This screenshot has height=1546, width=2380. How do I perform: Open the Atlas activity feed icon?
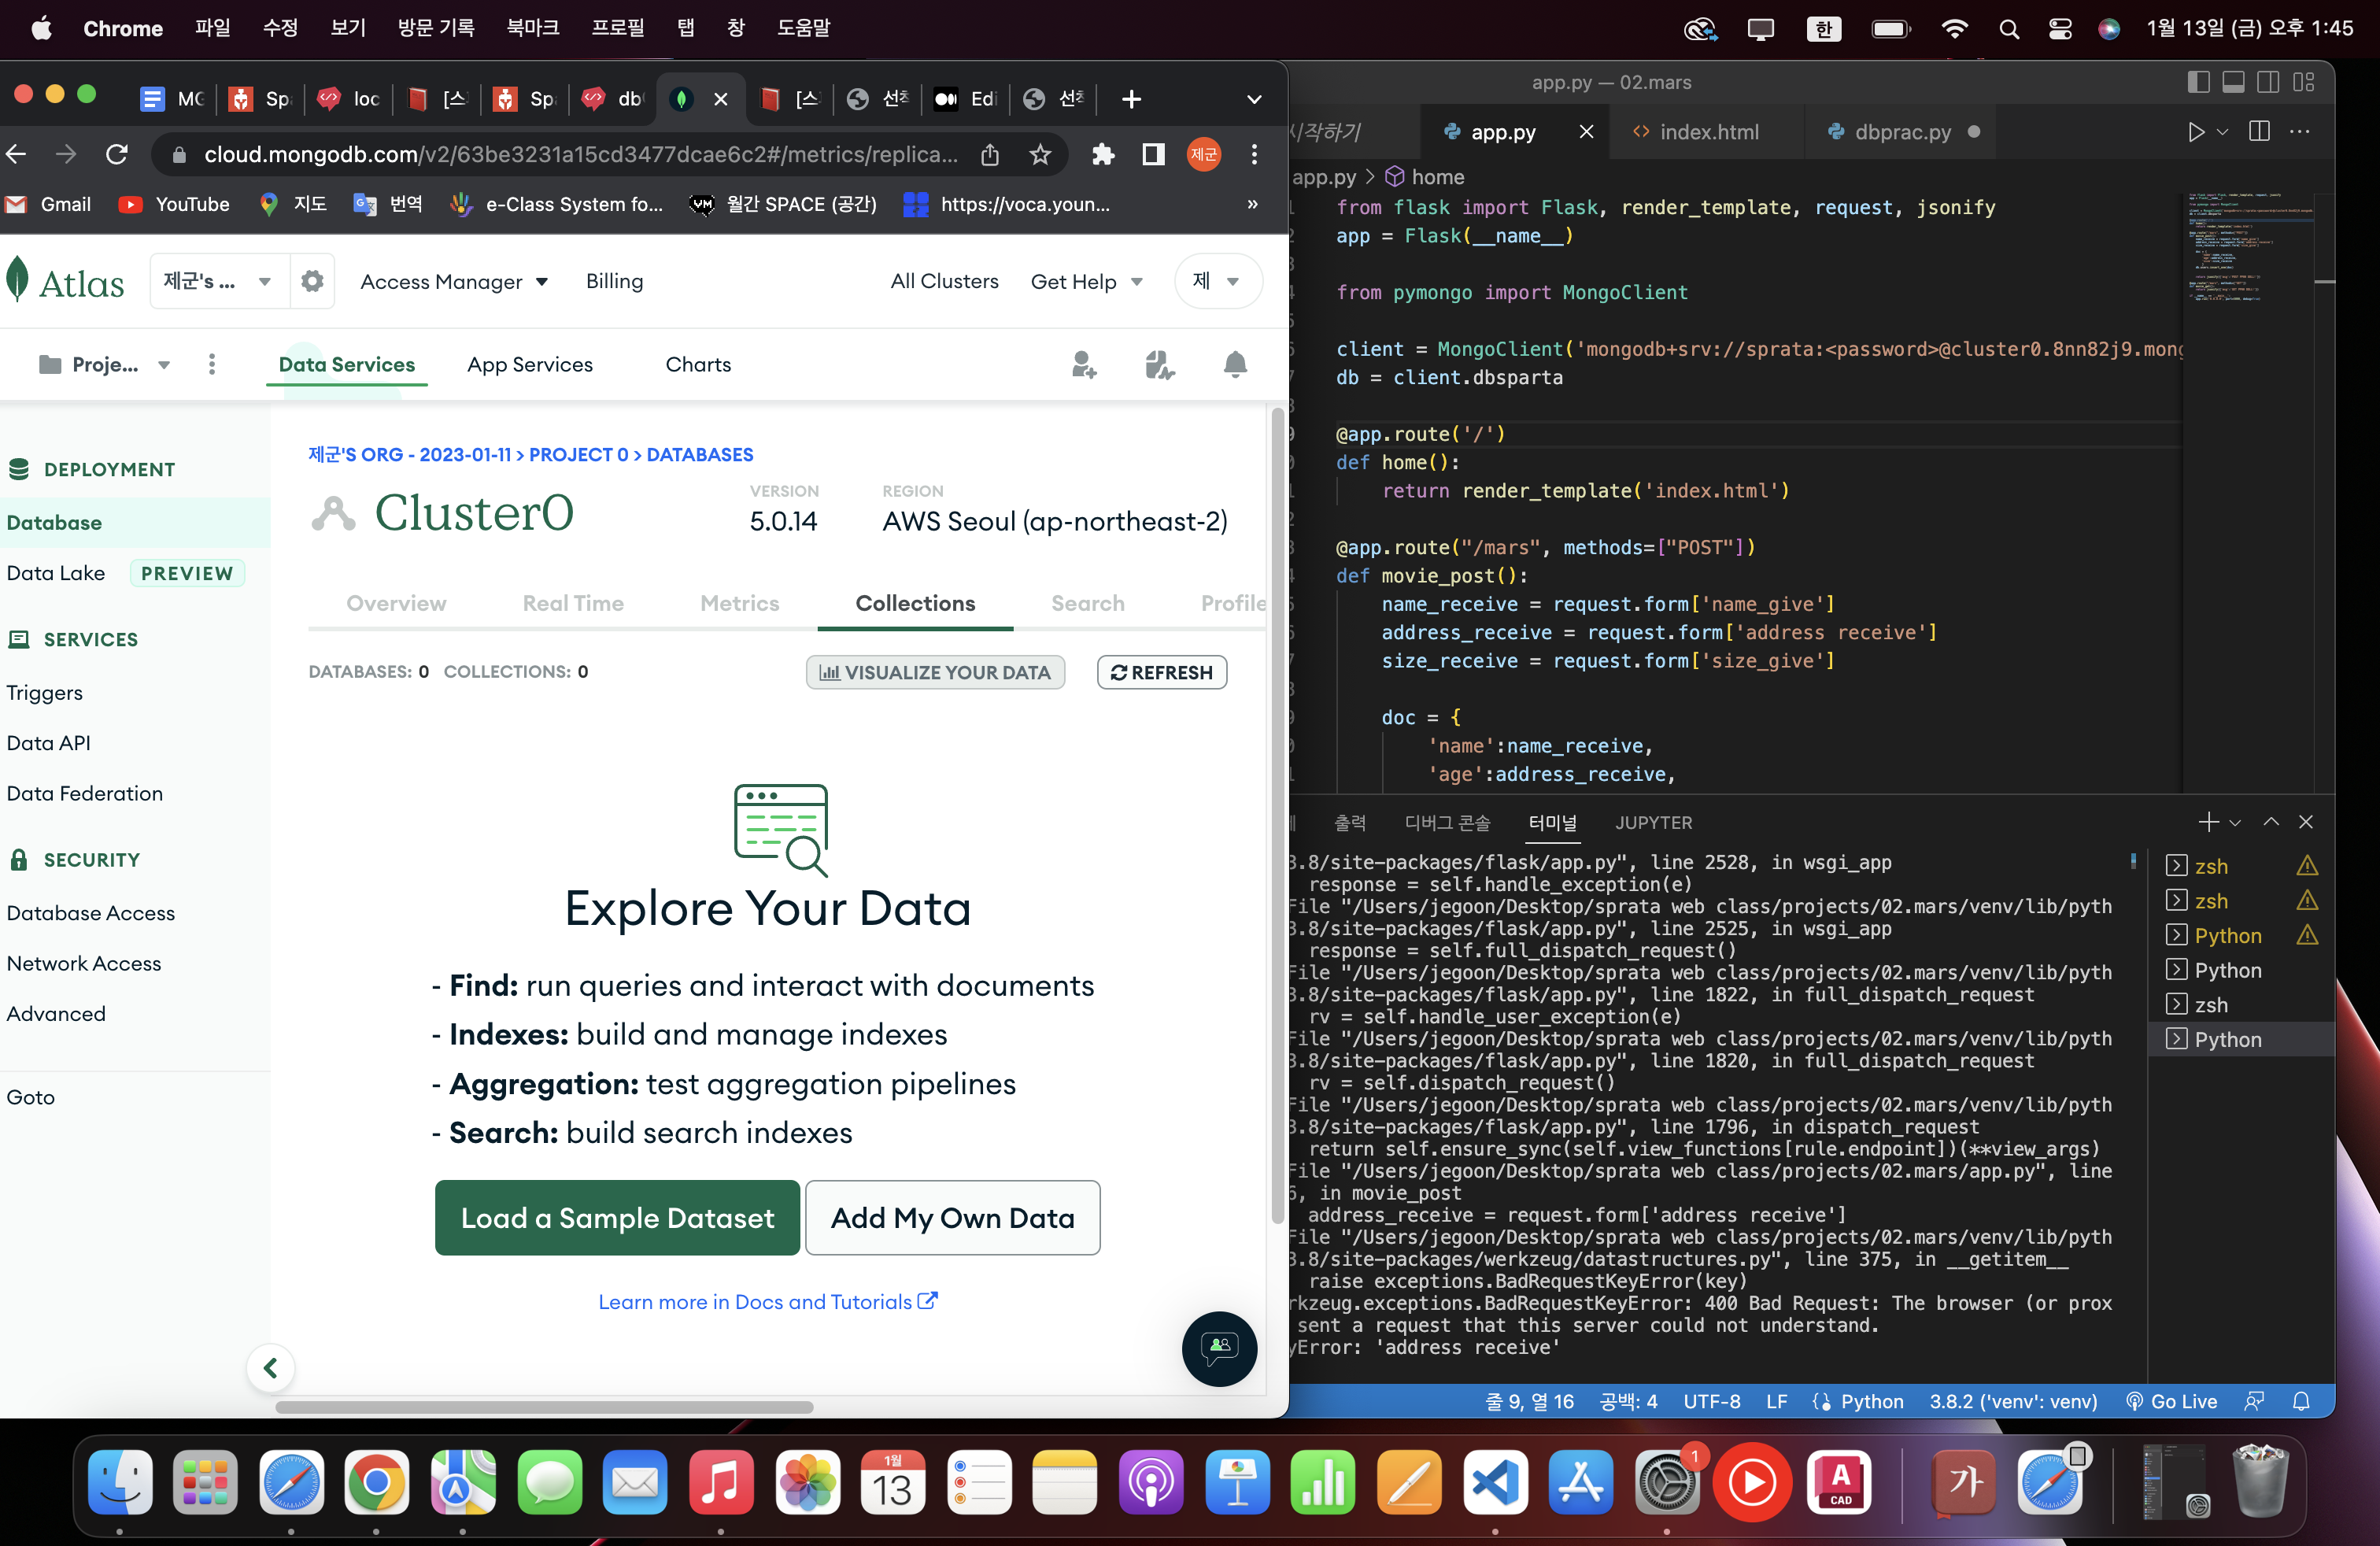(1159, 364)
